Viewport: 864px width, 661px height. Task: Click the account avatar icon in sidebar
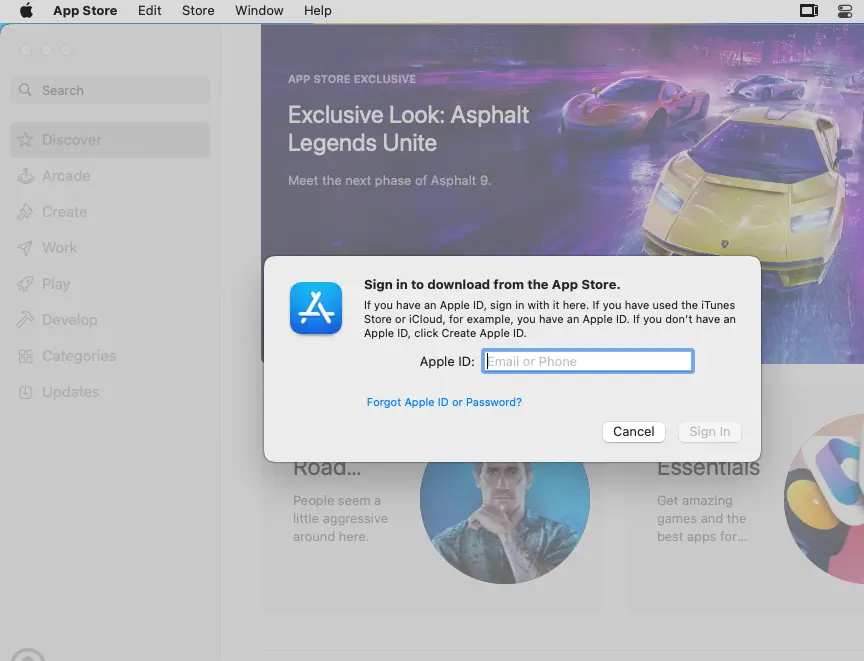point(28,655)
